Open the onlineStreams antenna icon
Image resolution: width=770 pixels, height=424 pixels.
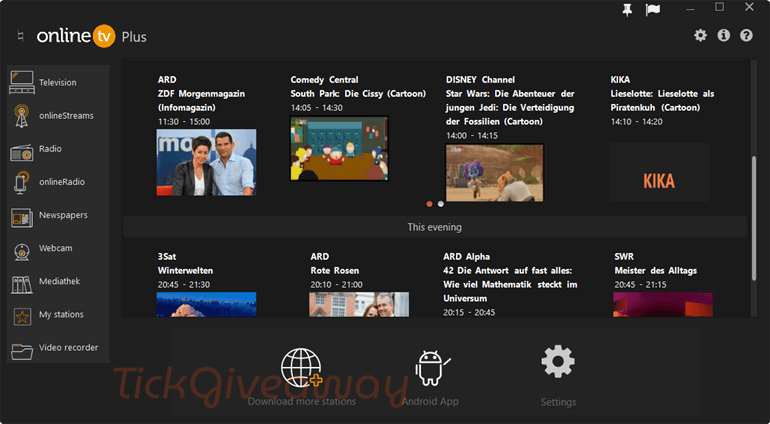(21, 116)
